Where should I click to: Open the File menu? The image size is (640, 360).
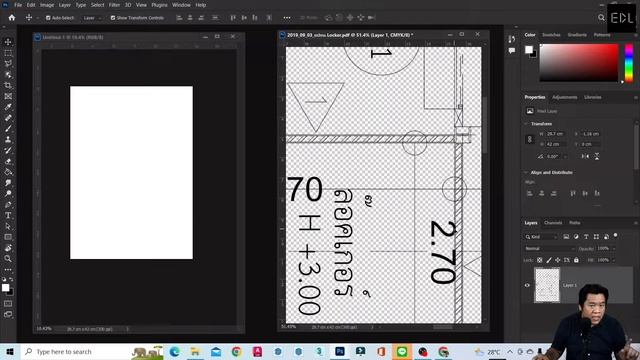tap(18, 5)
